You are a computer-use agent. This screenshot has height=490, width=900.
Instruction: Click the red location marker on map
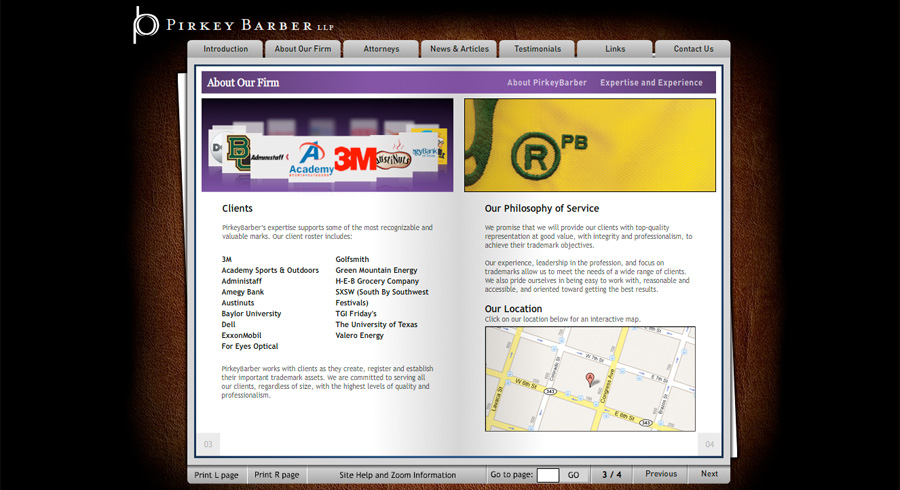589,379
